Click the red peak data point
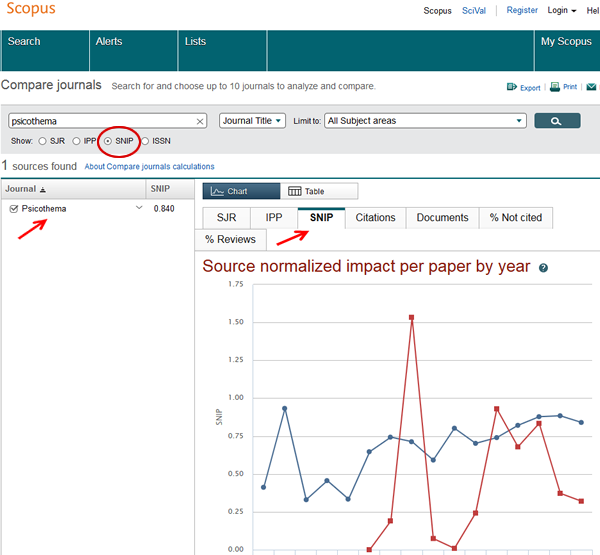The image size is (600, 555). click(x=412, y=318)
